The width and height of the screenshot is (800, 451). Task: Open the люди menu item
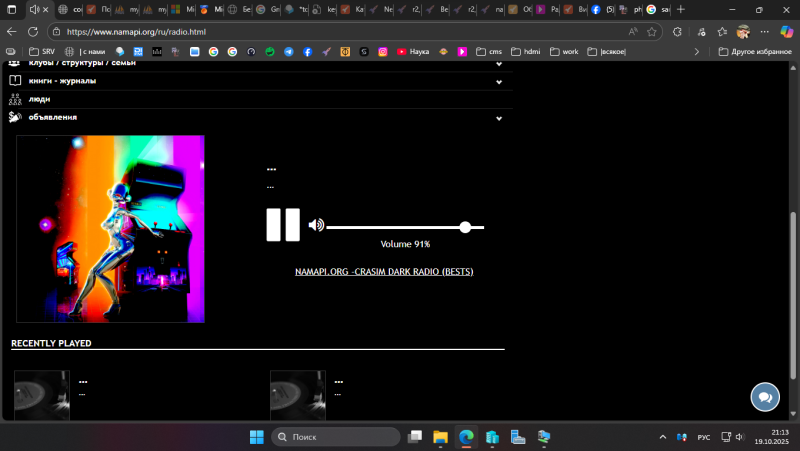39,99
